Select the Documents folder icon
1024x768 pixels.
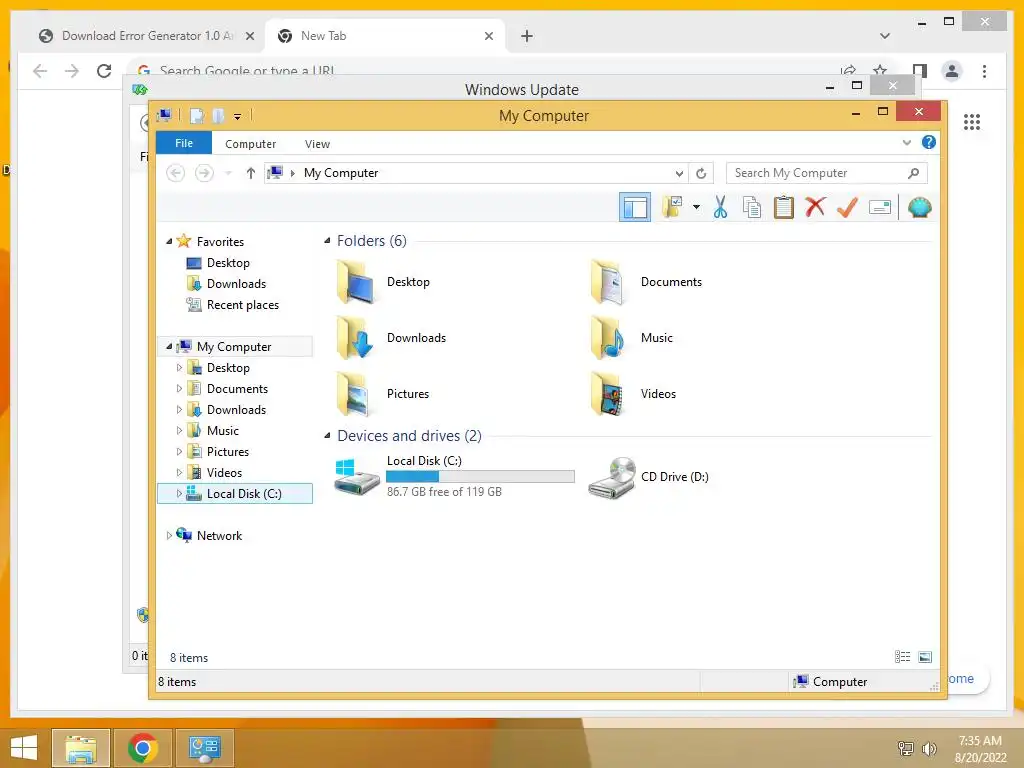tap(609, 281)
